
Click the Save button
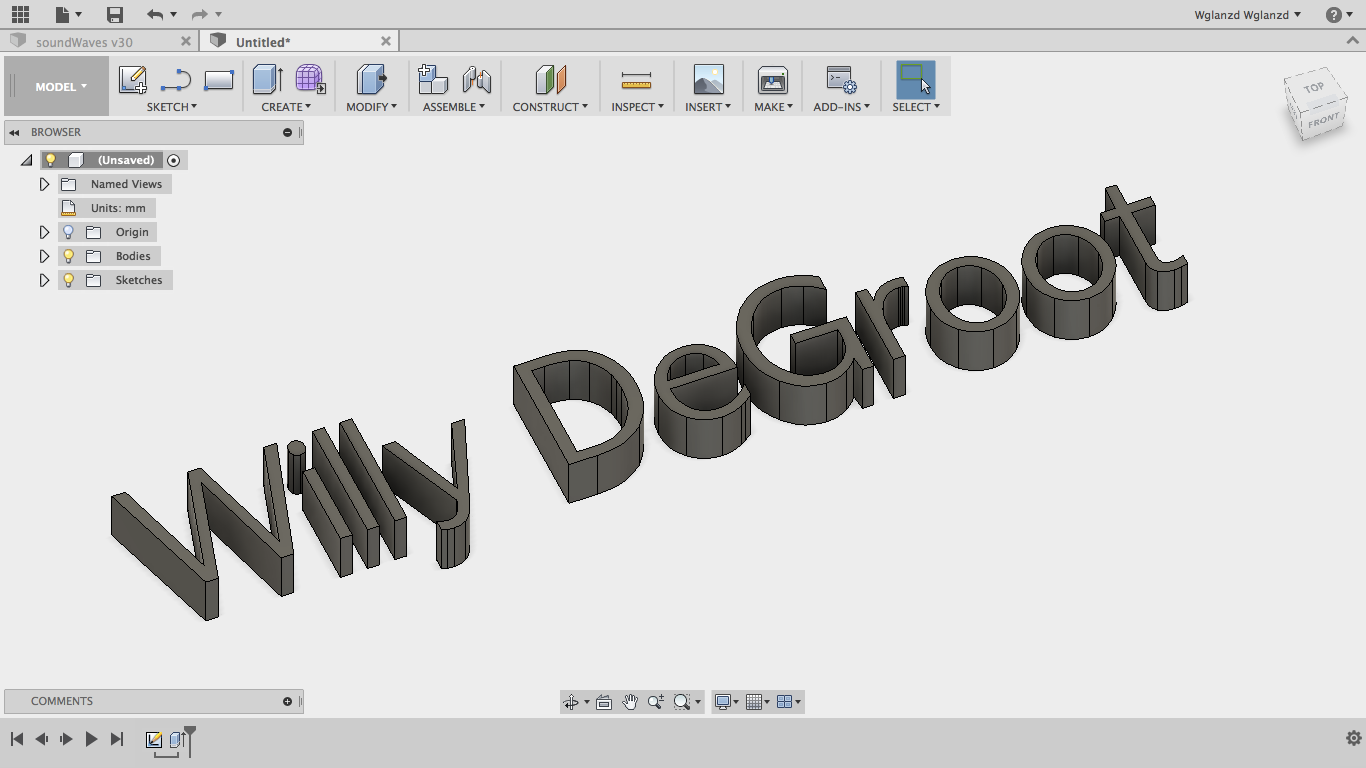coord(115,15)
